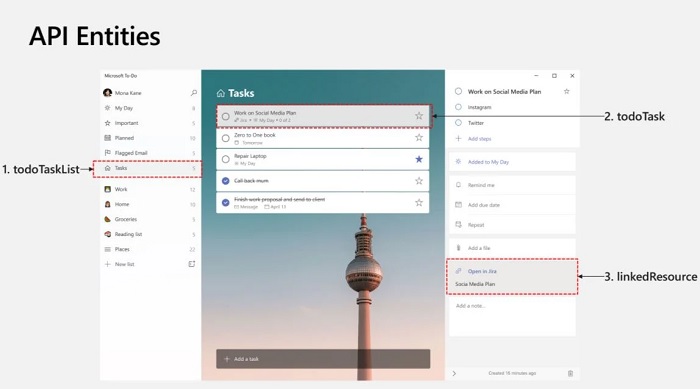Click the star on Finish work proposal task
700x389 pixels.
point(419,203)
